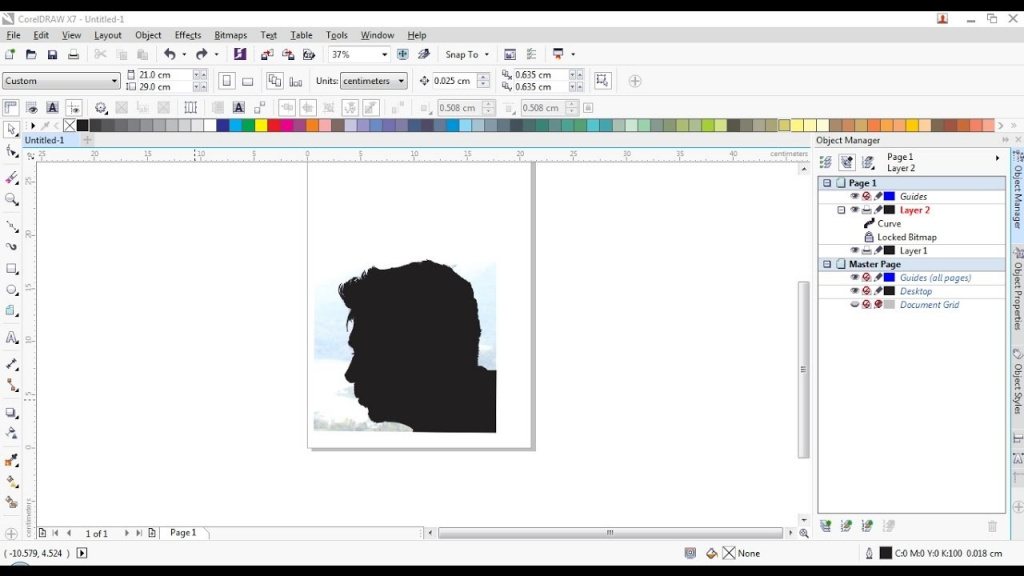The width and height of the screenshot is (1024, 576).
Task: Click the page width field 21.0 cm
Action: [x=164, y=75]
